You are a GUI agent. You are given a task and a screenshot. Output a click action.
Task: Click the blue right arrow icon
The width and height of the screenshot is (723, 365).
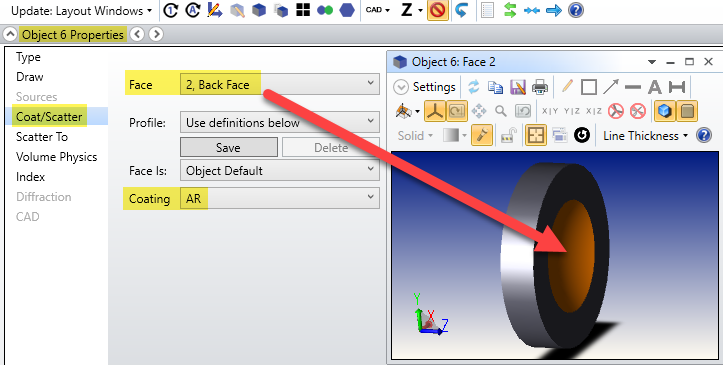(554, 10)
